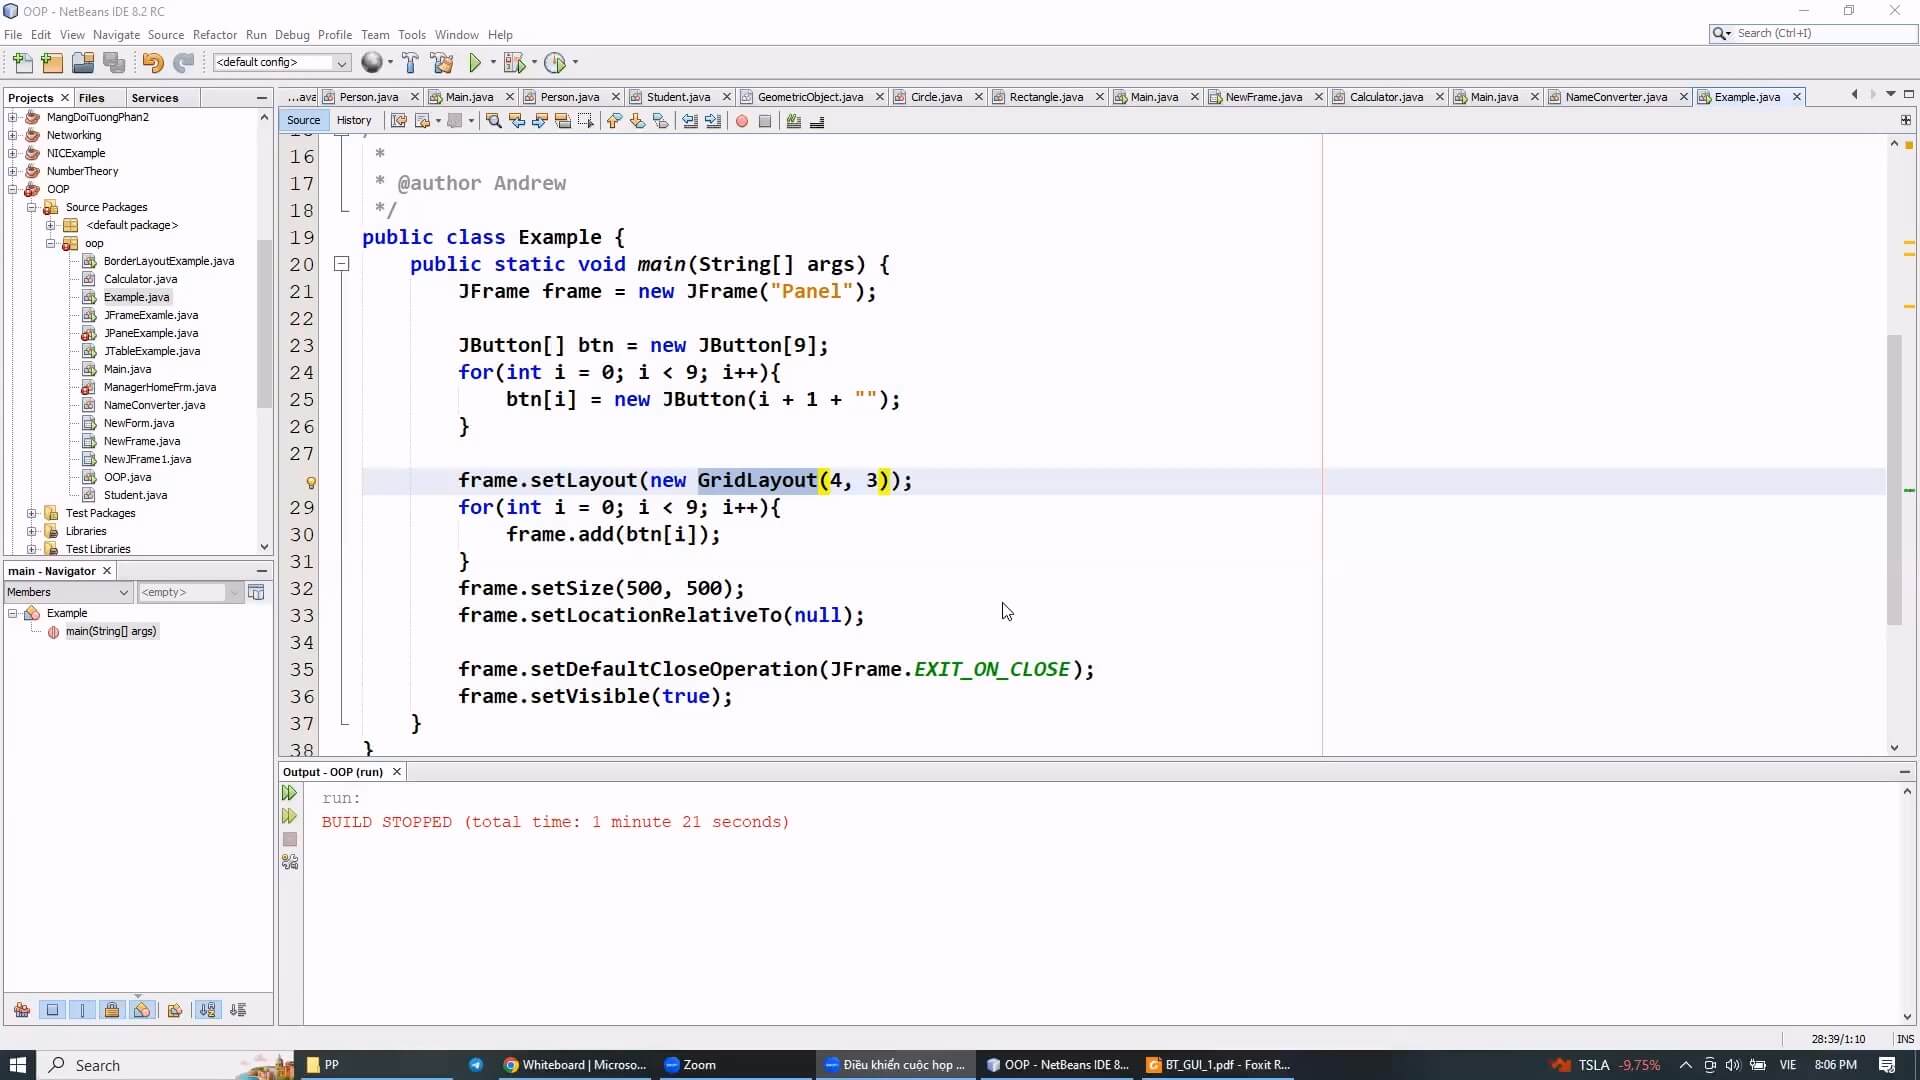Toggle Sort by Source in Navigator

coord(238,1010)
